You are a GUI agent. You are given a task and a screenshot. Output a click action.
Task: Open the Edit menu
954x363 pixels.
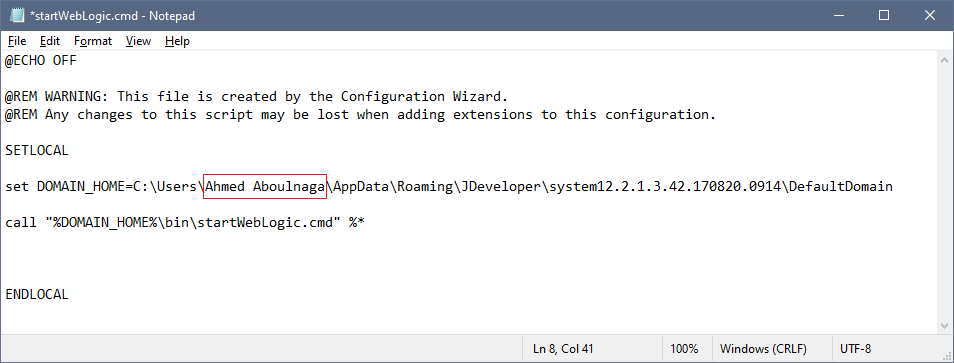(50, 41)
